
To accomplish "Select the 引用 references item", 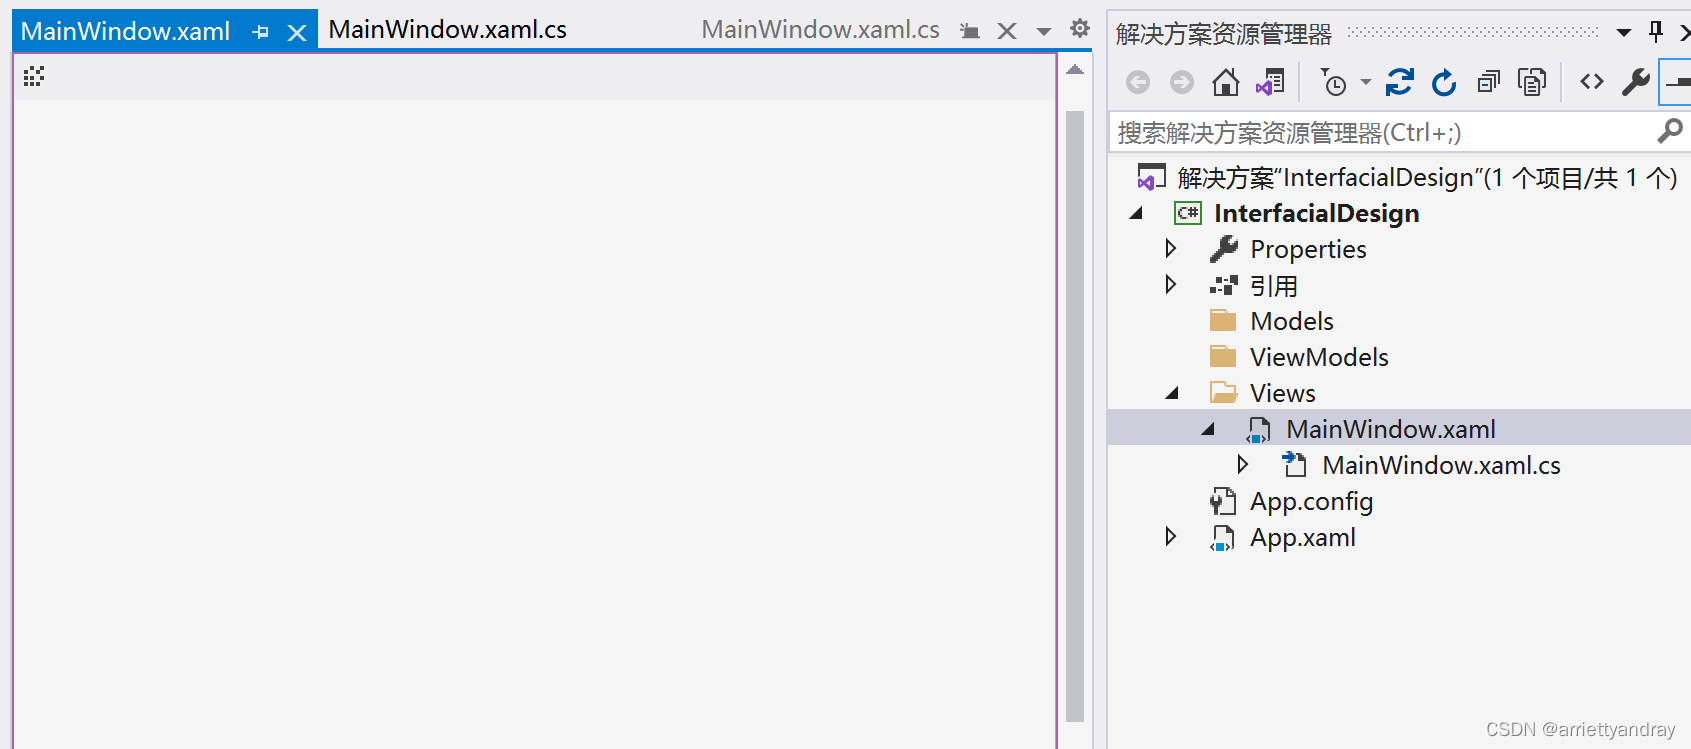I will pos(1274,285).
